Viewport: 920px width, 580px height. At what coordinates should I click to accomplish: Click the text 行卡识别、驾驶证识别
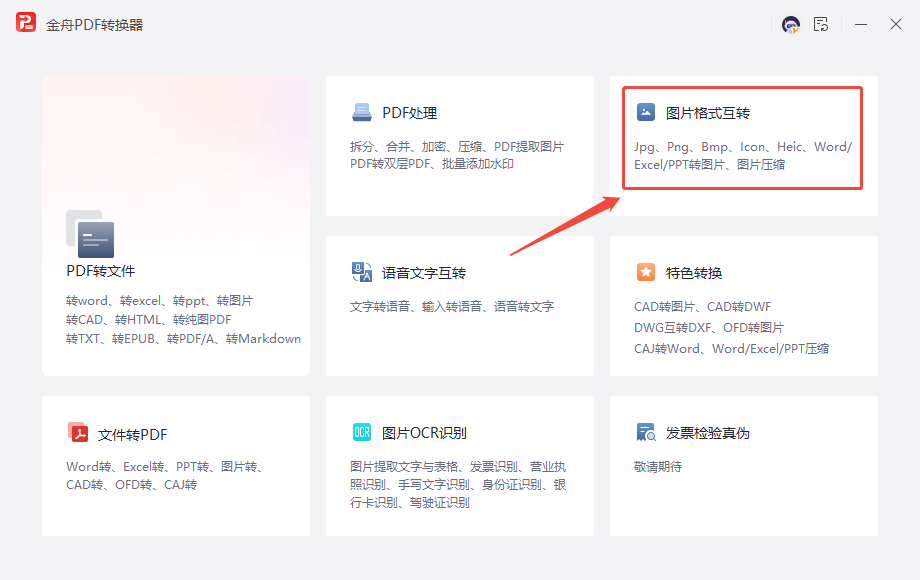click(x=410, y=503)
